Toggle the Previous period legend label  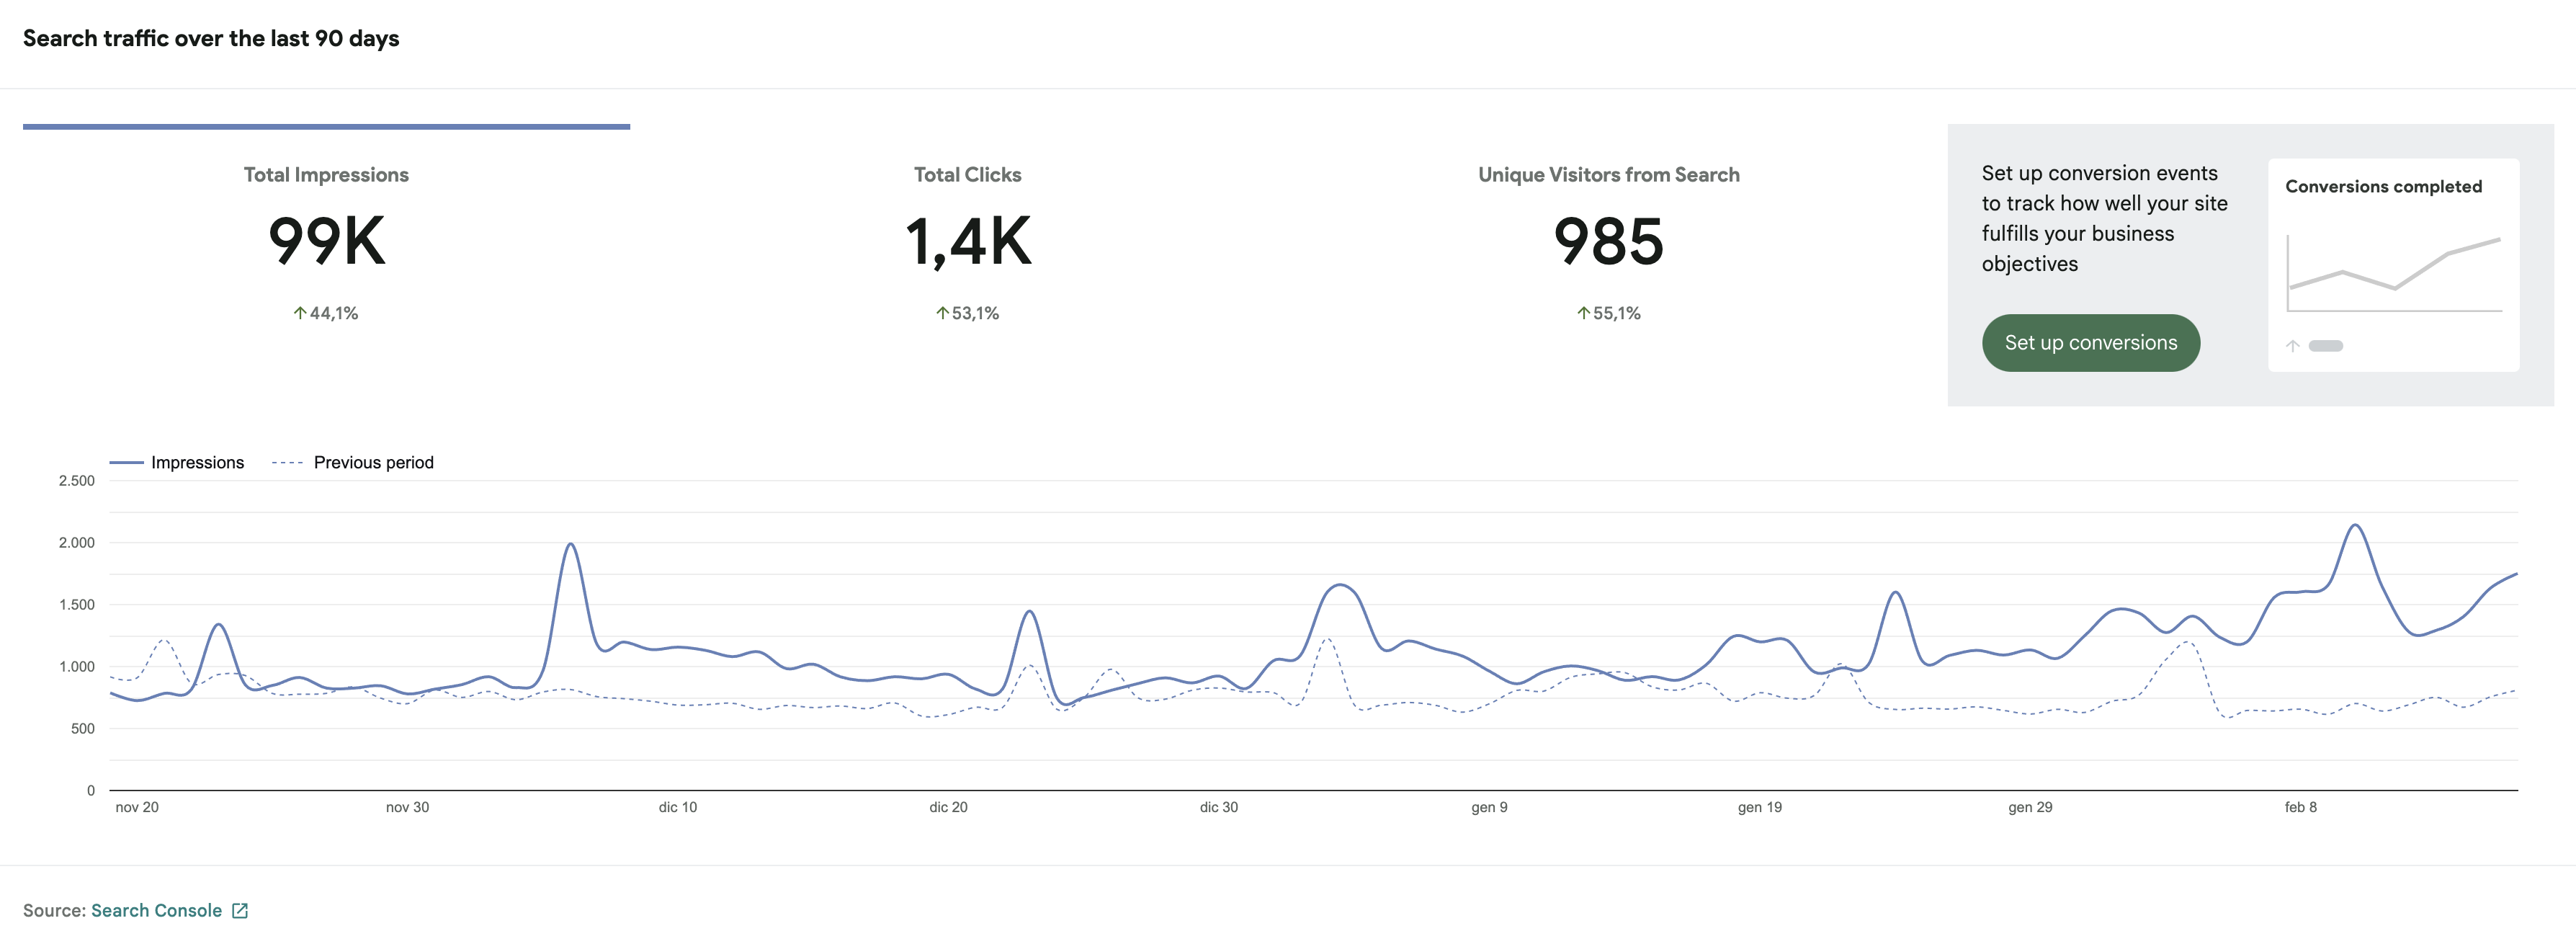pos(373,463)
